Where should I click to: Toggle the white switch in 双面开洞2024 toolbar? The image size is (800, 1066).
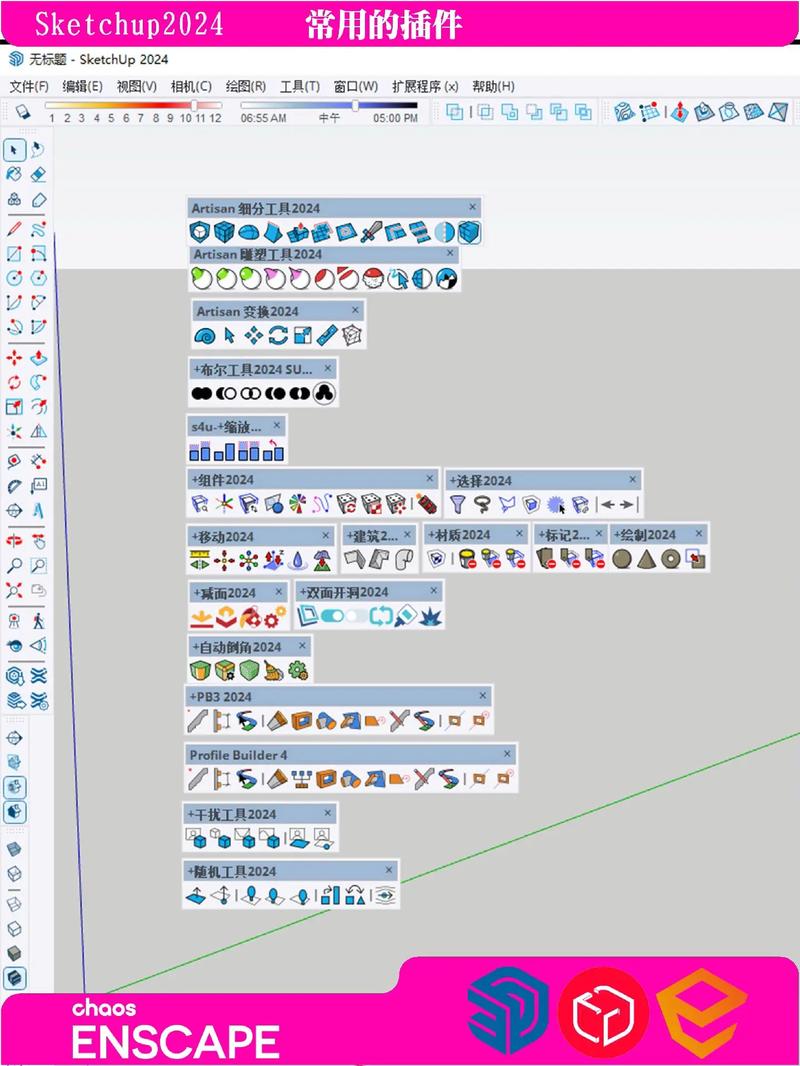356,617
